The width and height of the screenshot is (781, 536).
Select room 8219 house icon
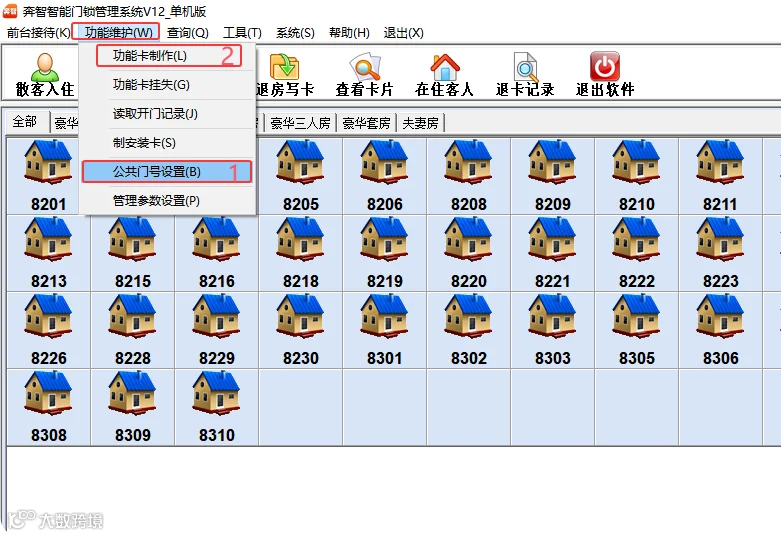[385, 239]
